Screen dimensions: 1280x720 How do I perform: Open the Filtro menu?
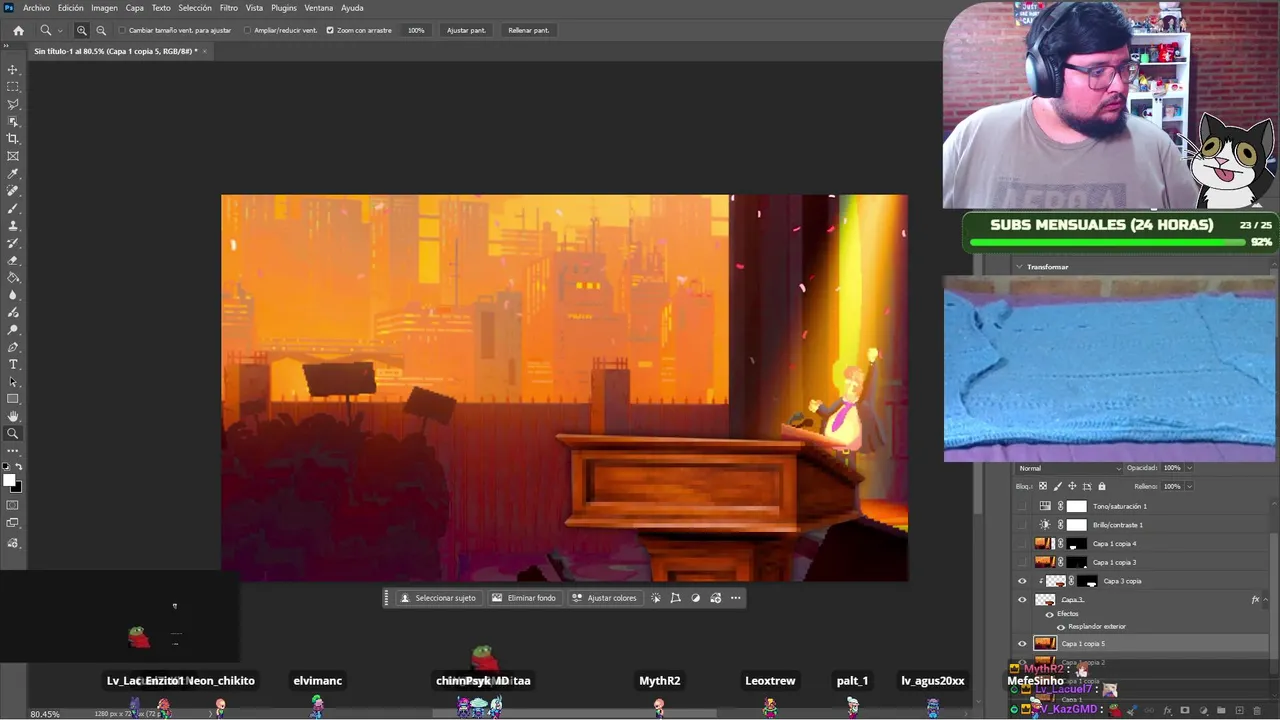pos(229,8)
